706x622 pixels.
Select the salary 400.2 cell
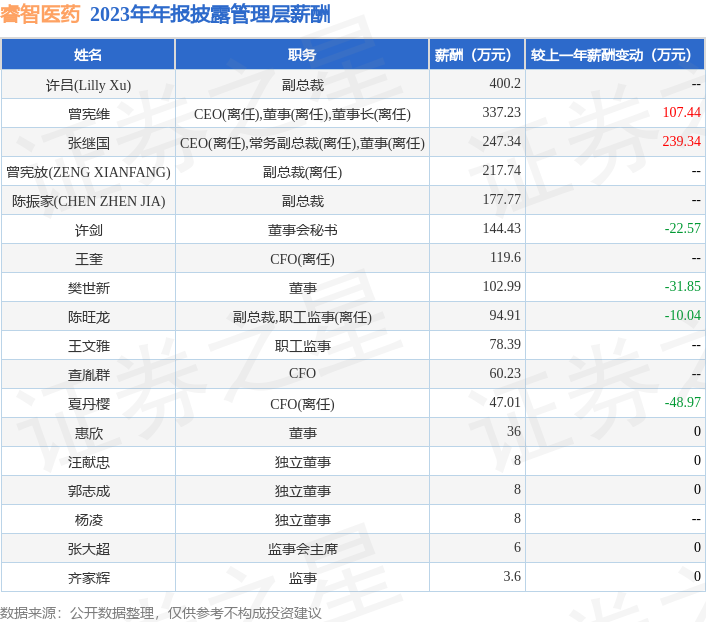pyautogui.click(x=505, y=84)
